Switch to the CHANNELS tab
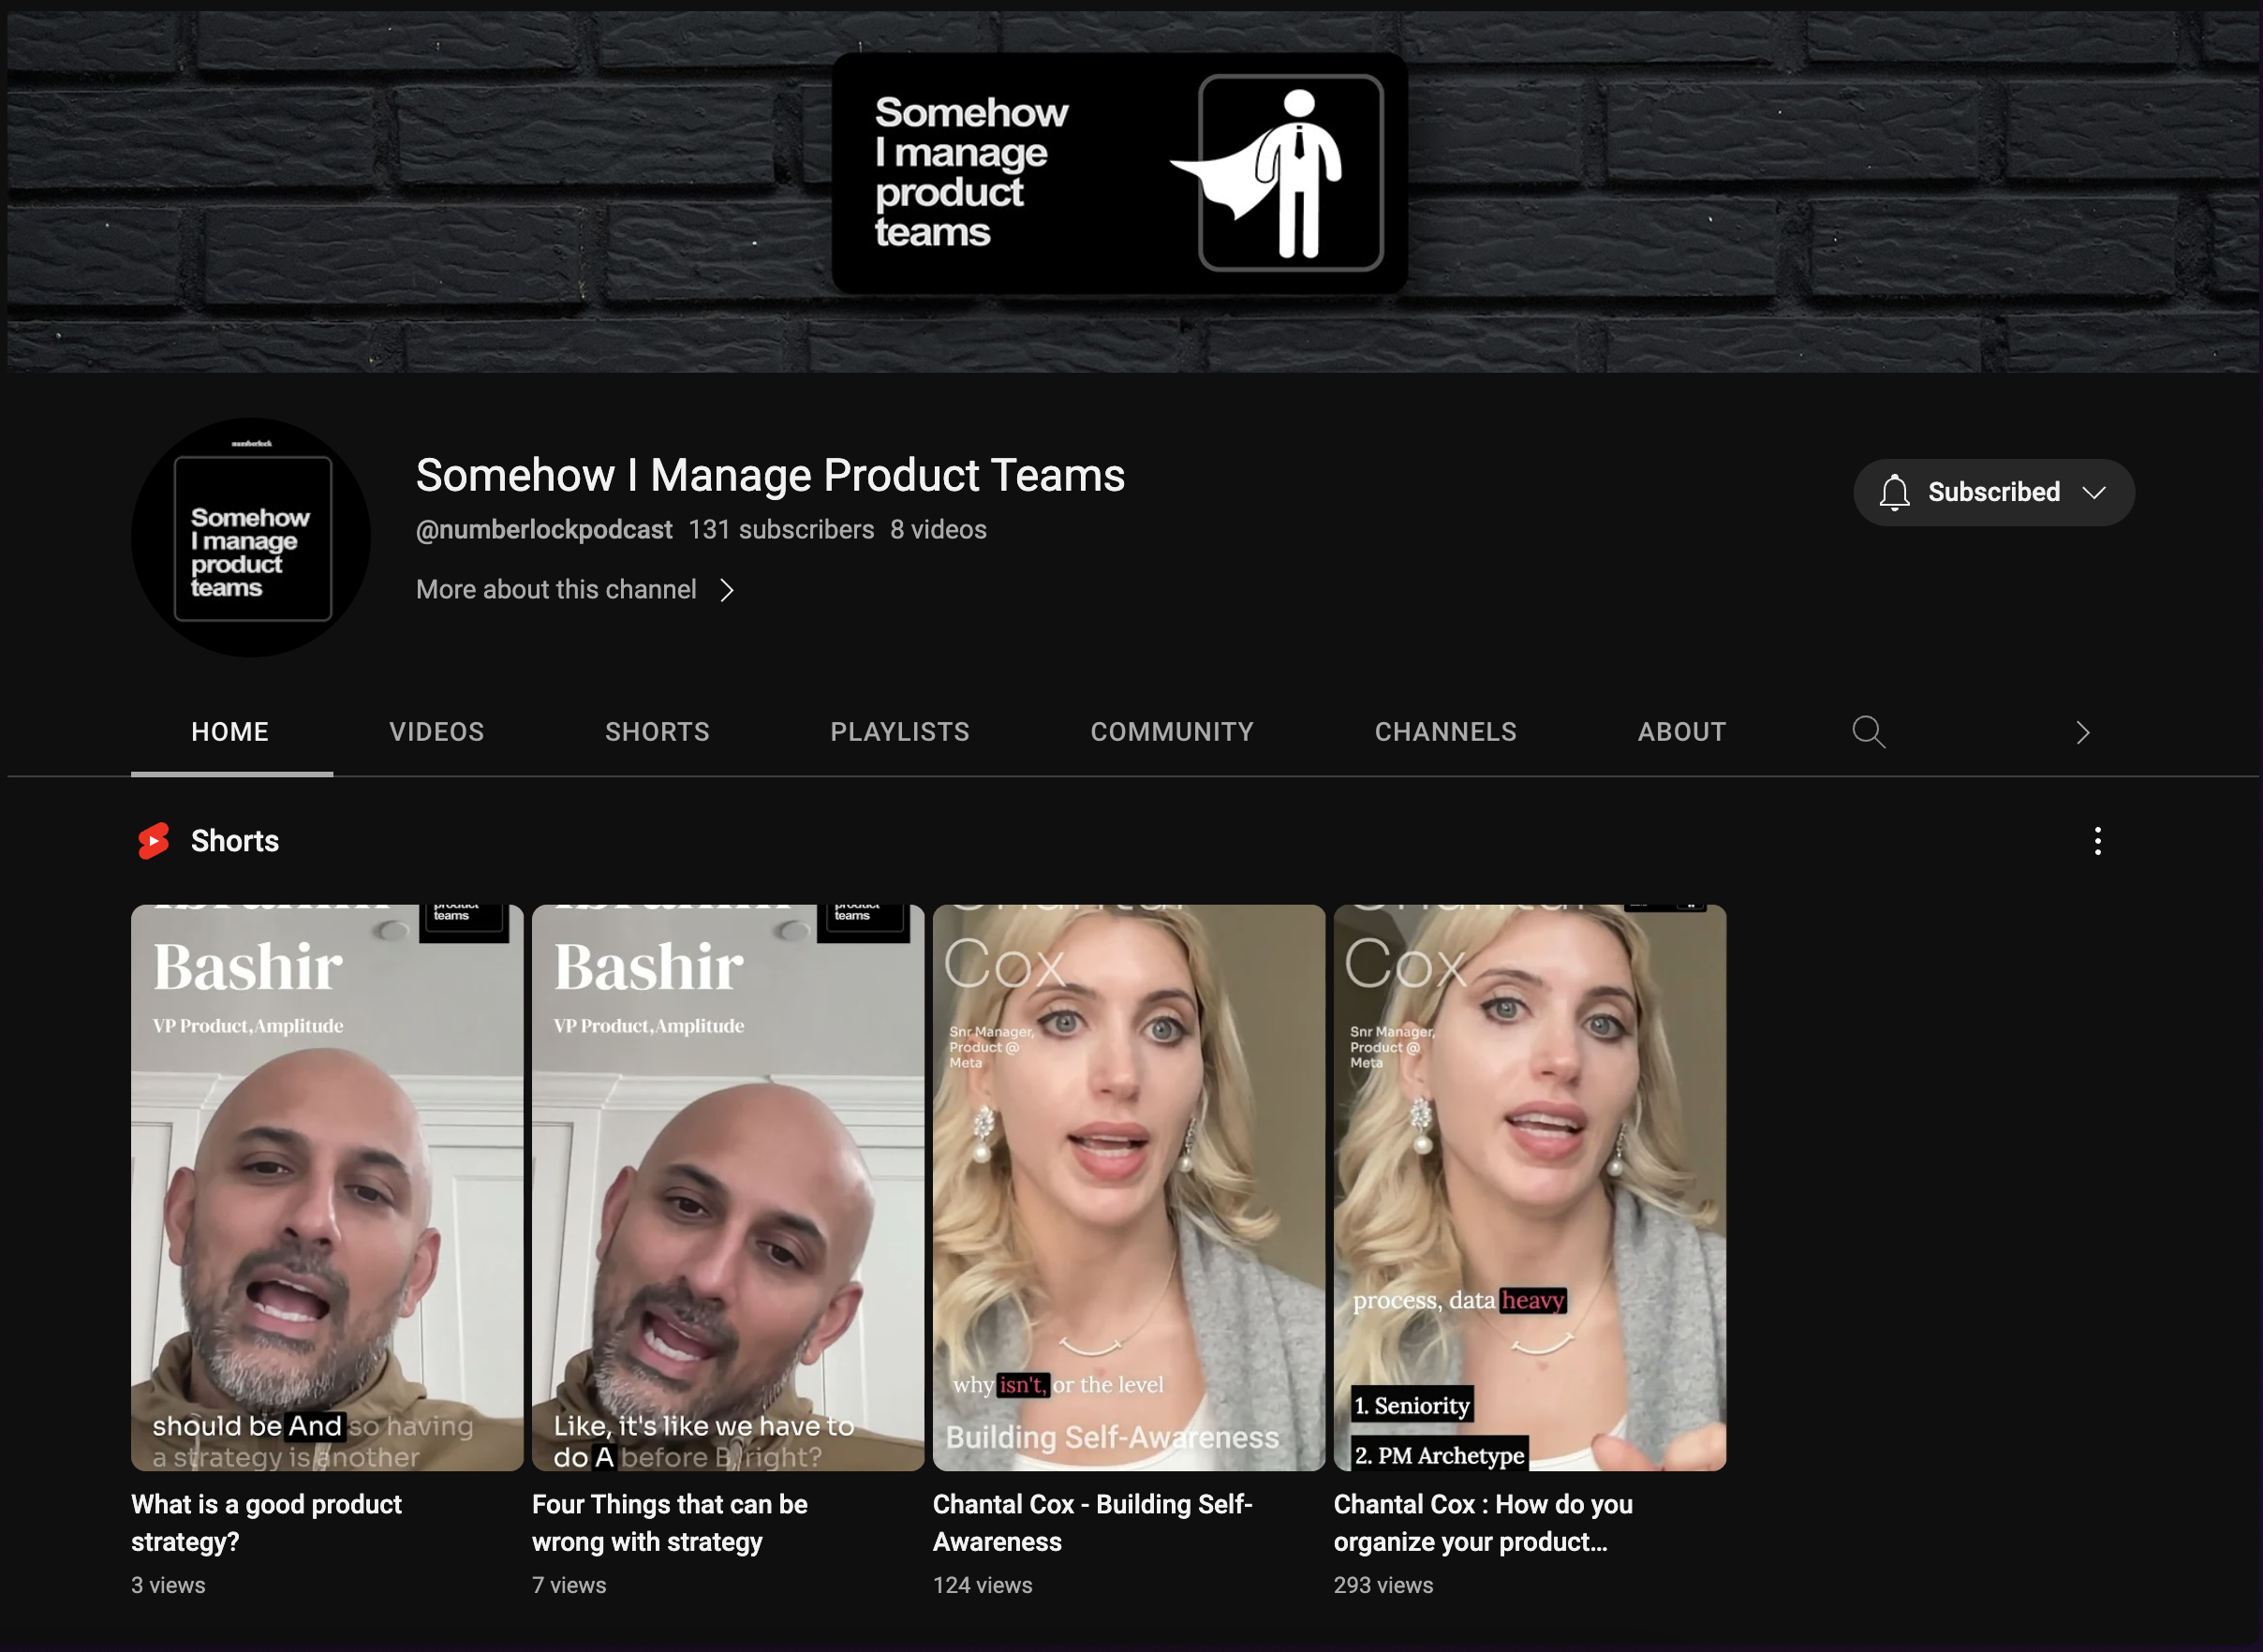 [x=1445, y=732]
